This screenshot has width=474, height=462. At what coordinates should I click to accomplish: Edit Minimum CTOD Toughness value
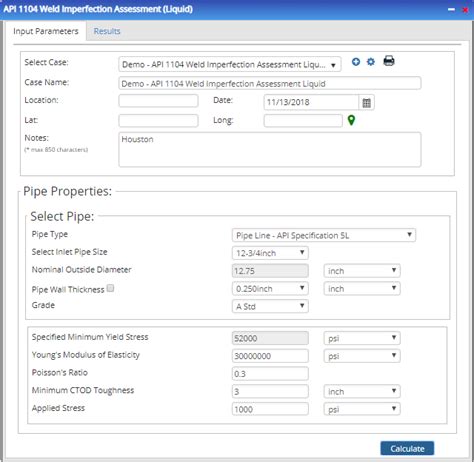pos(270,391)
